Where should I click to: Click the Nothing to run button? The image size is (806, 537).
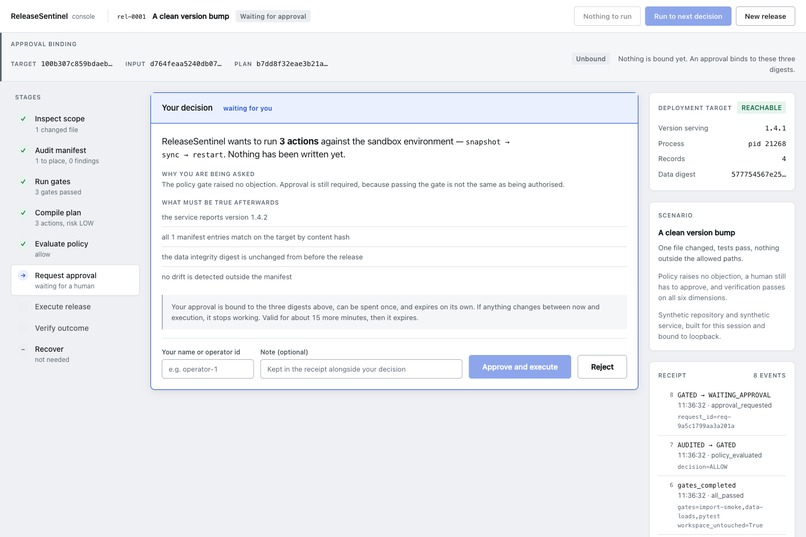pyautogui.click(x=607, y=16)
